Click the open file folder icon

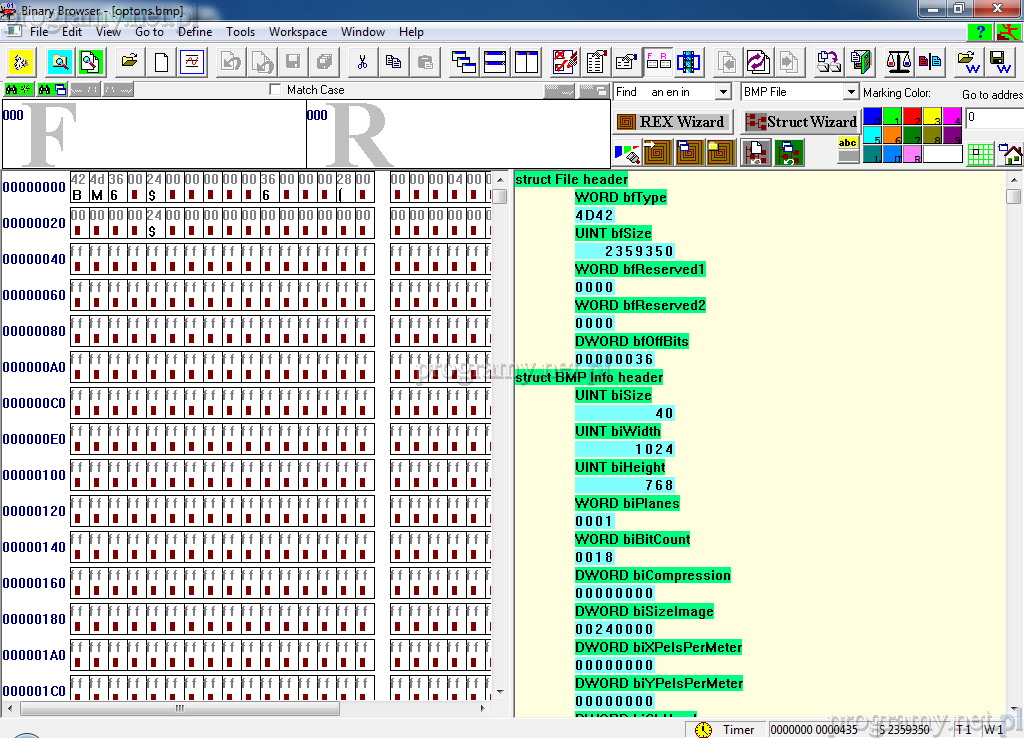[x=129, y=62]
